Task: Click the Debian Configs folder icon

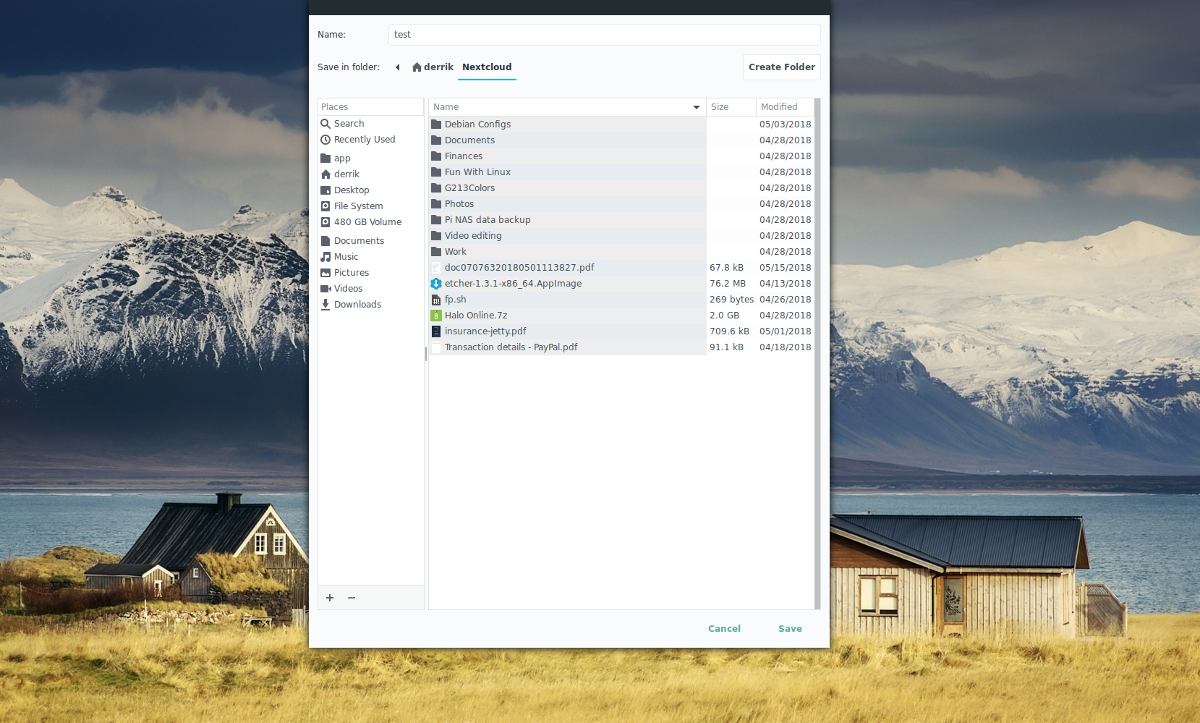Action: click(x=436, y=124)
